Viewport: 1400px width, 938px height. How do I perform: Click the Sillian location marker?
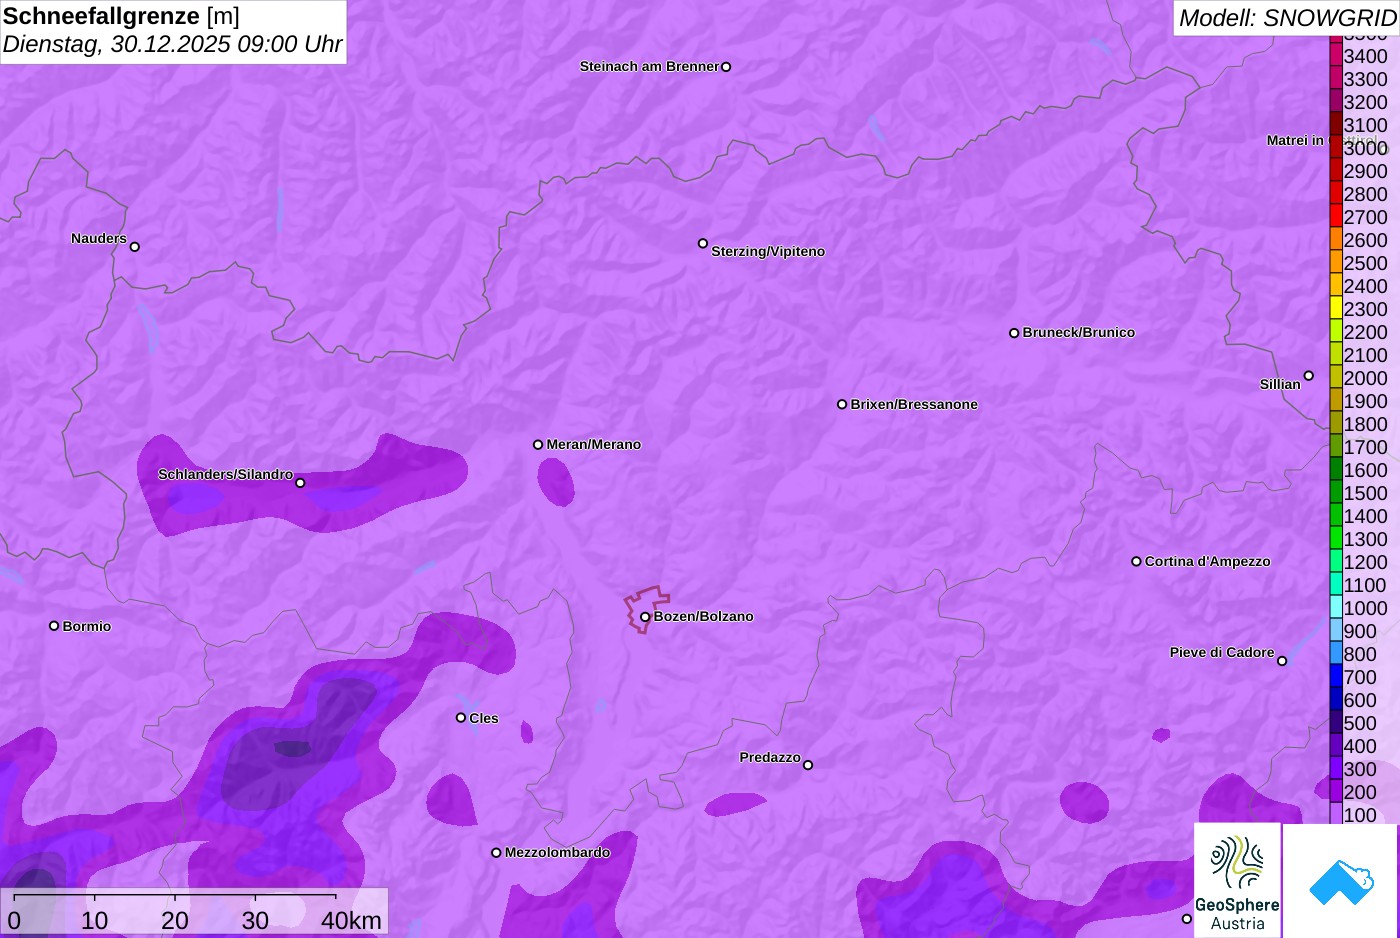[x=1309, y=376]
